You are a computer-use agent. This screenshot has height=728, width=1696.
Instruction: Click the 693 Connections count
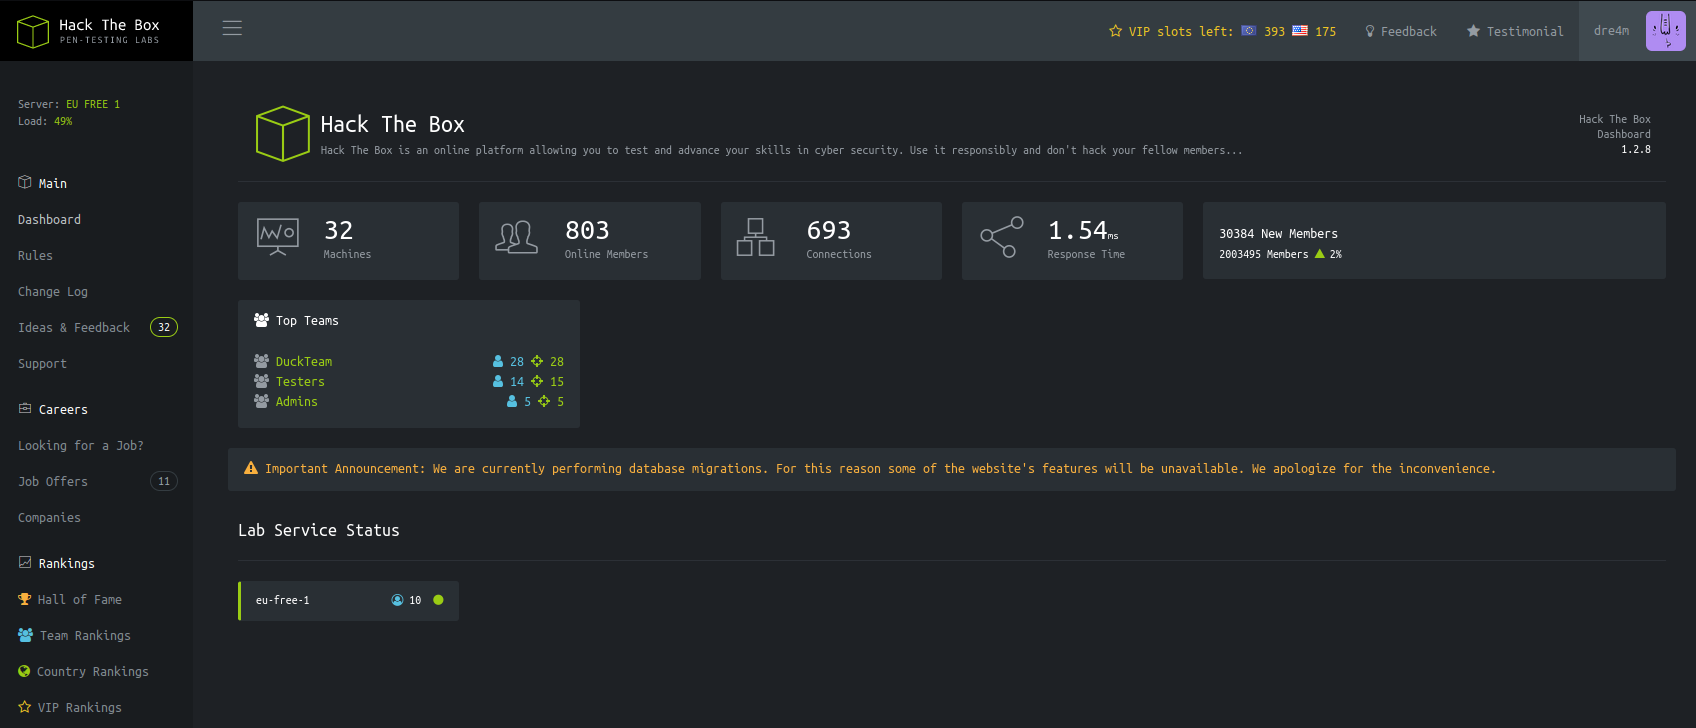pyautogui.click(x=829, y=230)
